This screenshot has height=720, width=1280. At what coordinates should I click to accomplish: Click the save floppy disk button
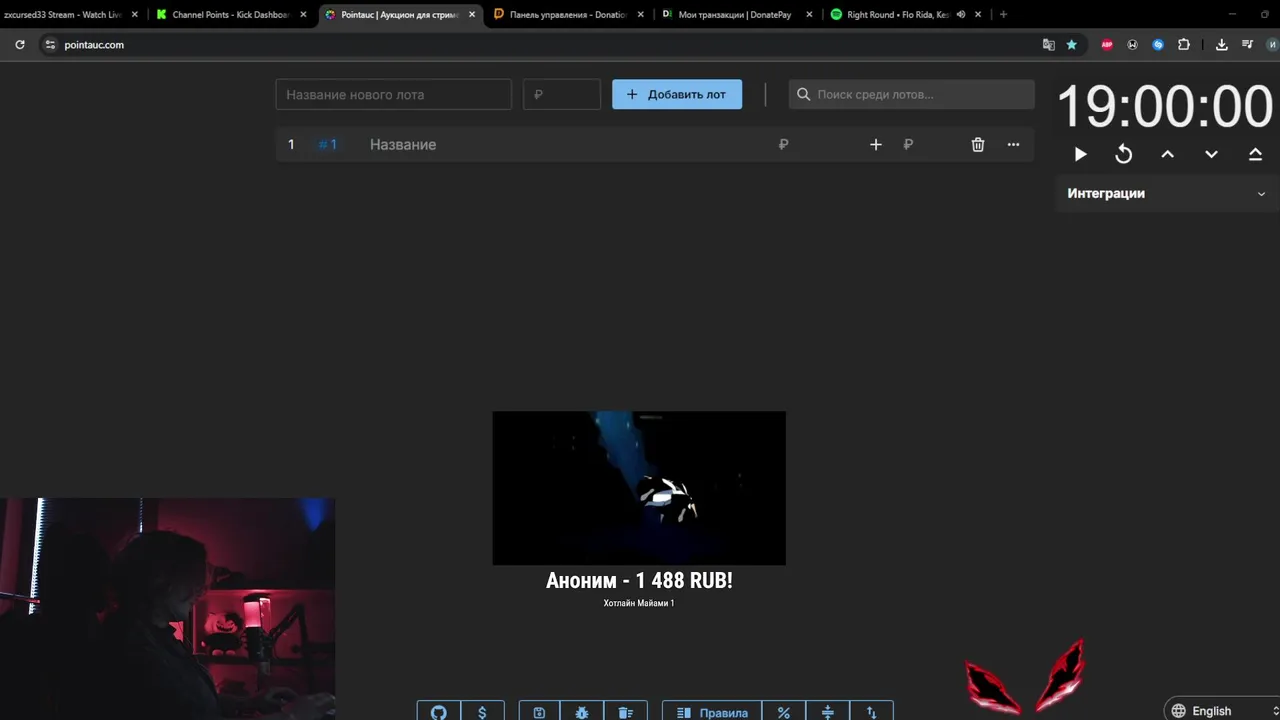539,712
